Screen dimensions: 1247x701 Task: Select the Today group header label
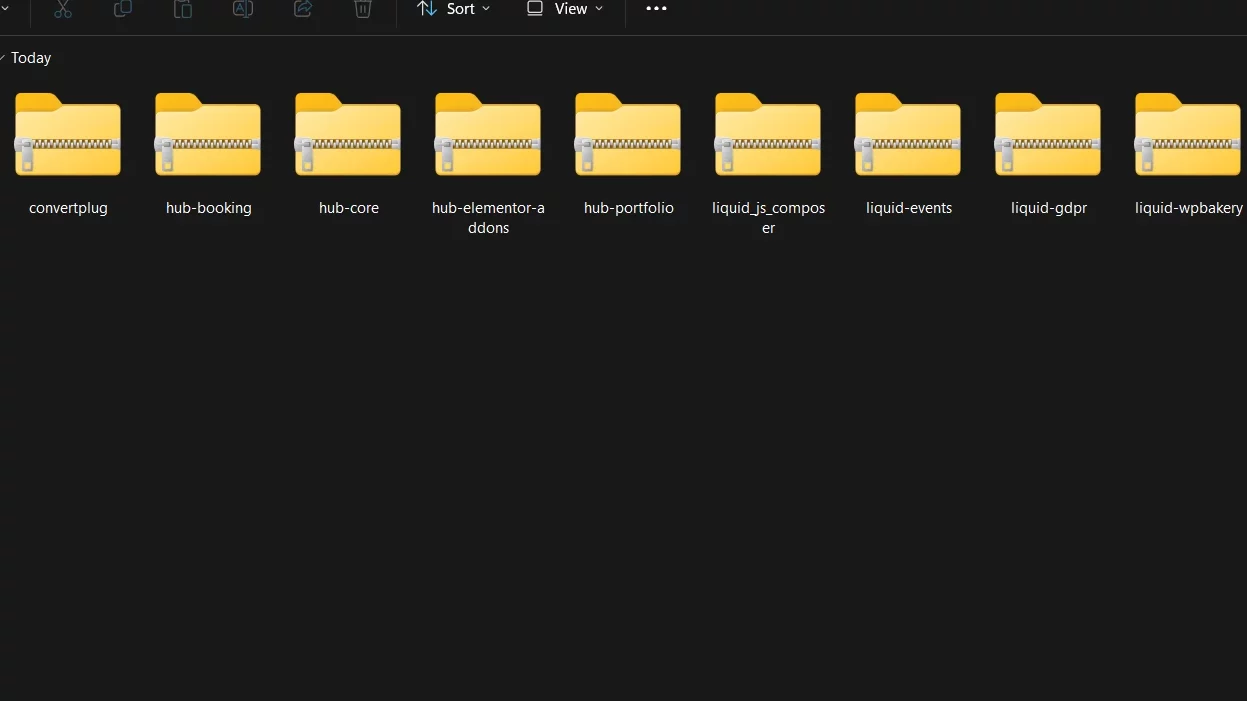coord(31,58)
